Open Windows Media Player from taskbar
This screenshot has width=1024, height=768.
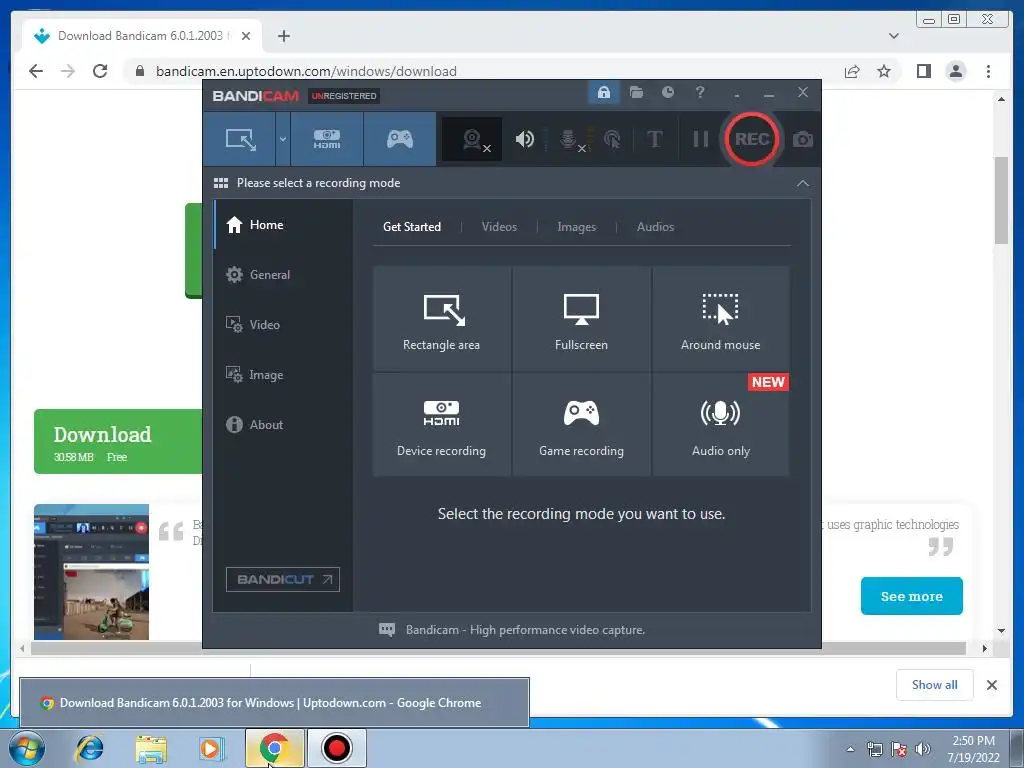tap(210, 748)
